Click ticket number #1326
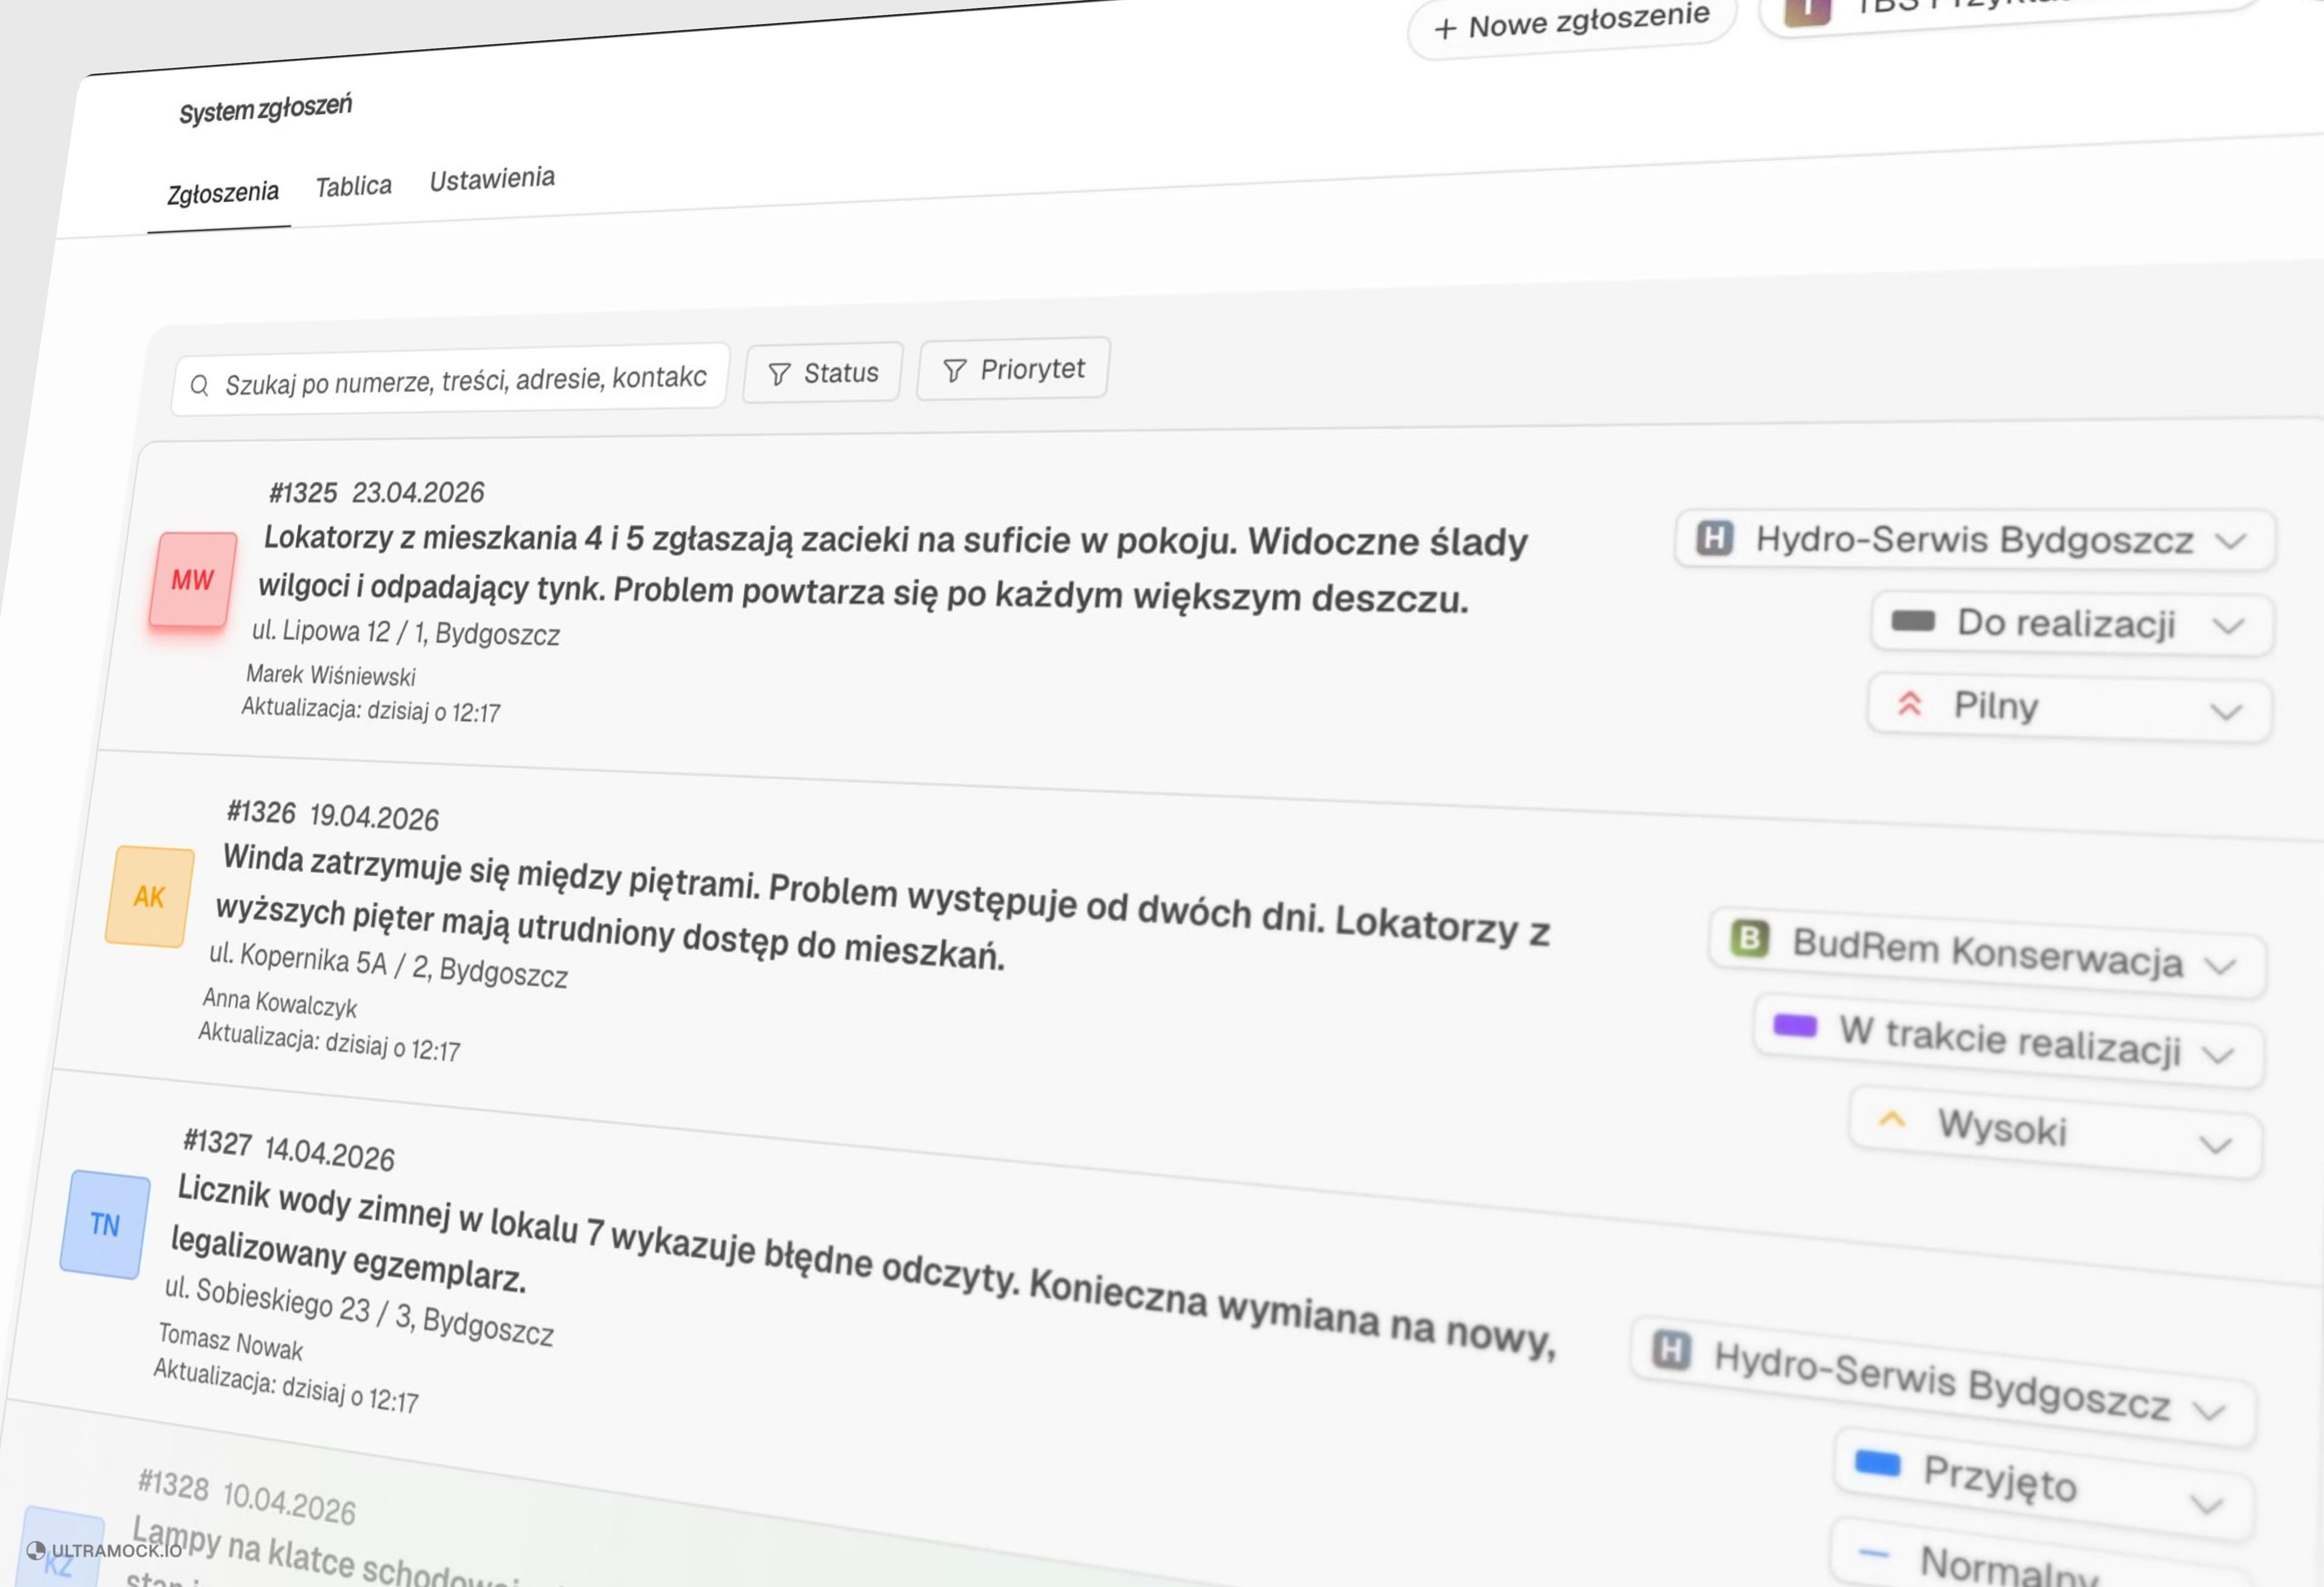The image size is (2324, 1587). point(261,811)
